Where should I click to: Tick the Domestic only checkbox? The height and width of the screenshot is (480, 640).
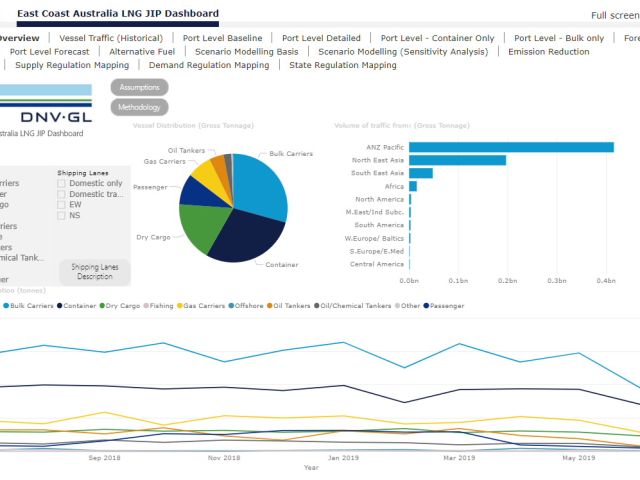(x=61, y=184)
